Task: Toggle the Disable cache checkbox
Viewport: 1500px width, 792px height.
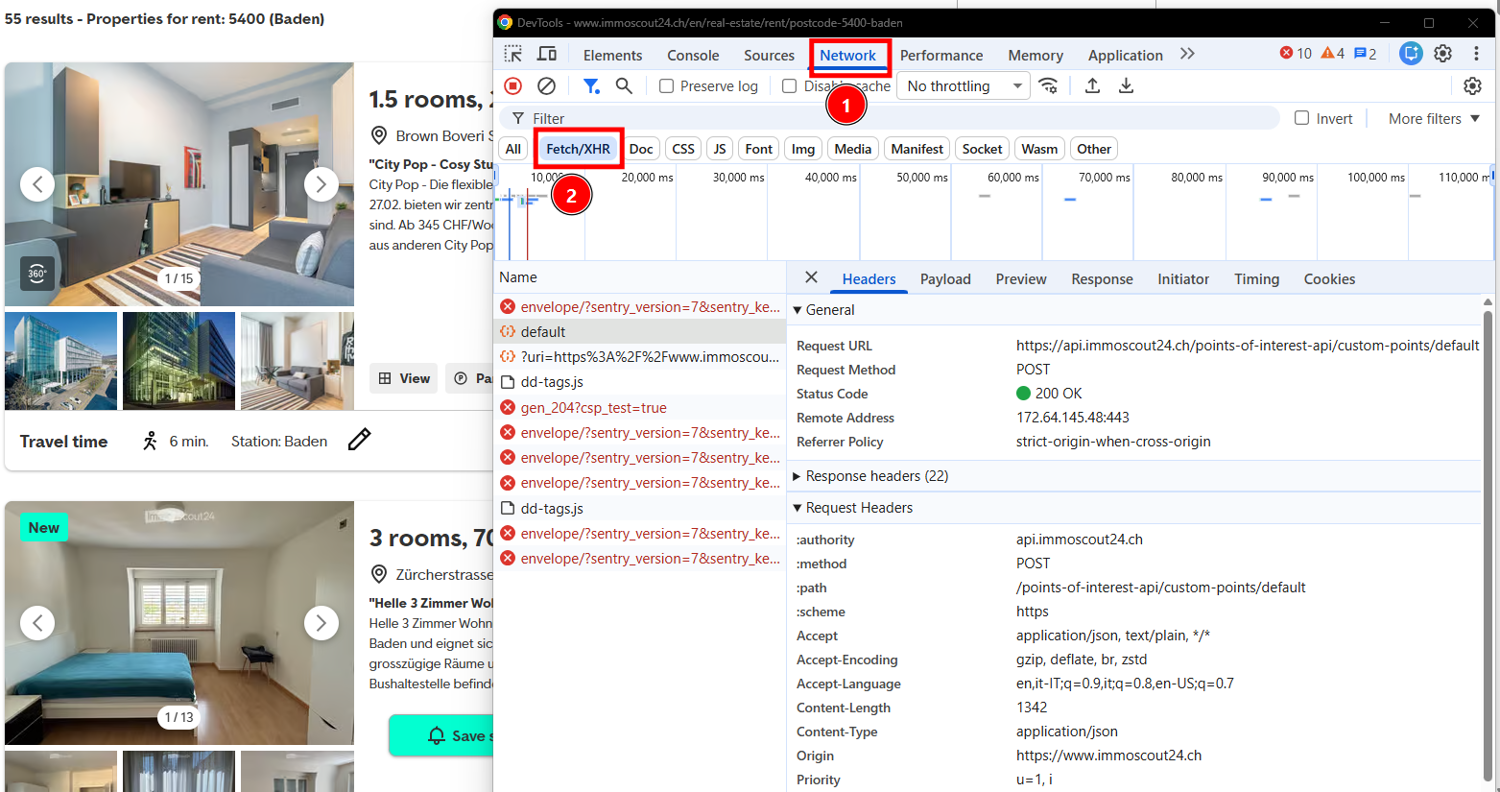Action: point(789,86)
